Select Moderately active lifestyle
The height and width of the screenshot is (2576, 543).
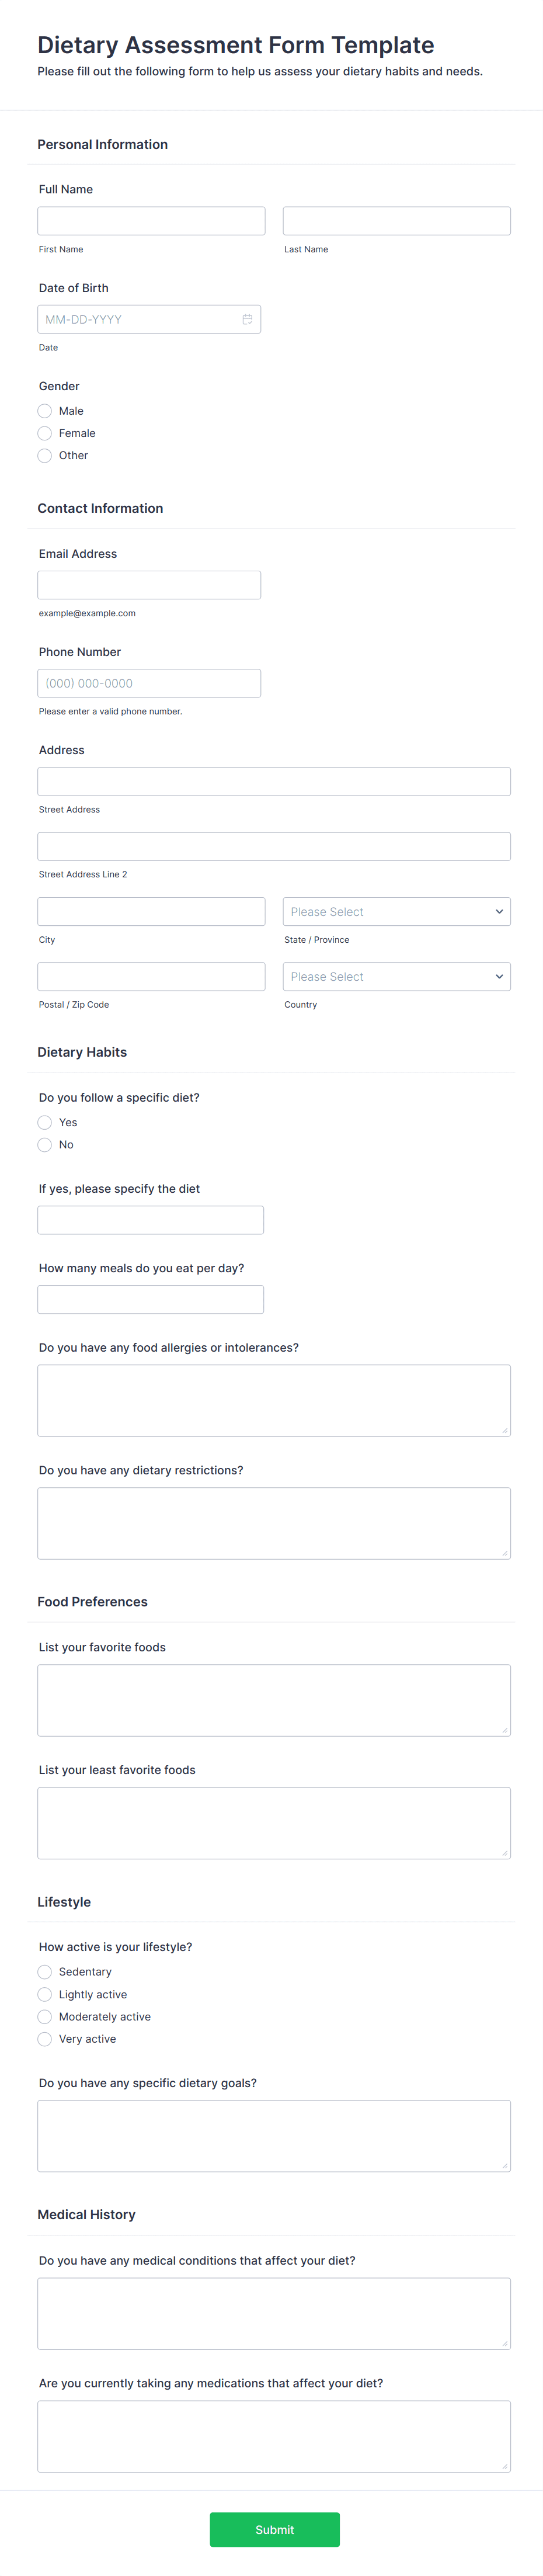point(44,2016)
